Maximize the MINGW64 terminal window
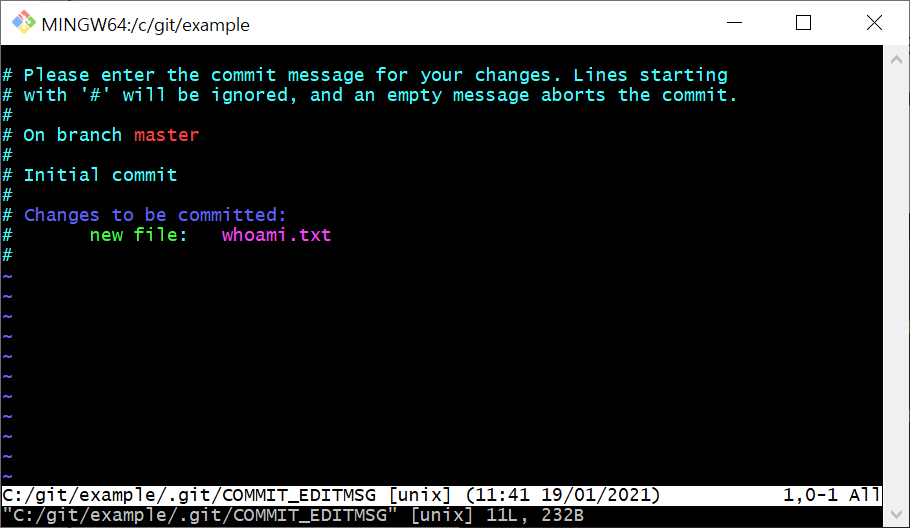 pos(803,23)
